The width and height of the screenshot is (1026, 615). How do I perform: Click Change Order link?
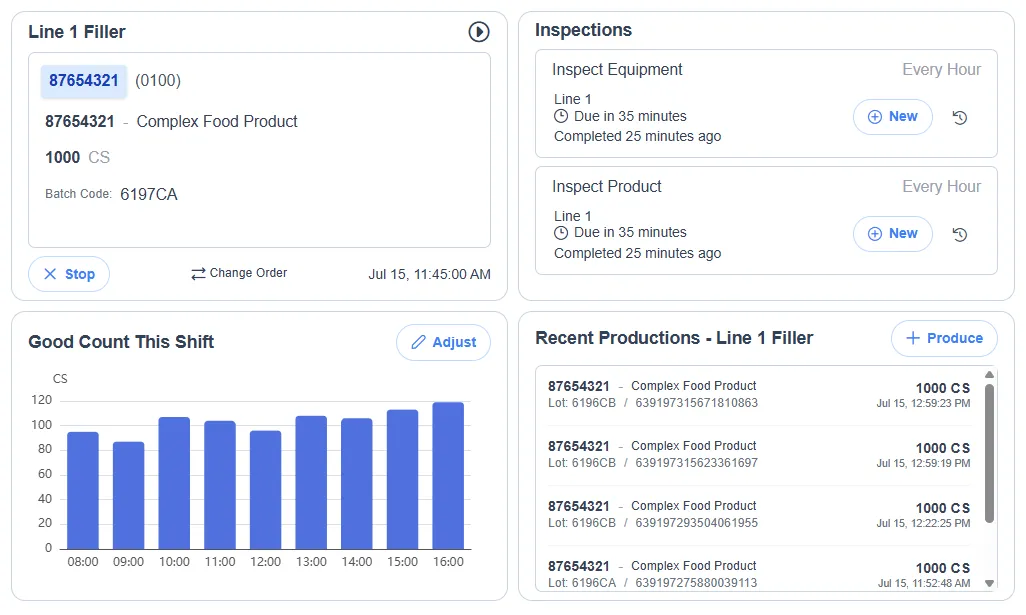pos(239,273)
